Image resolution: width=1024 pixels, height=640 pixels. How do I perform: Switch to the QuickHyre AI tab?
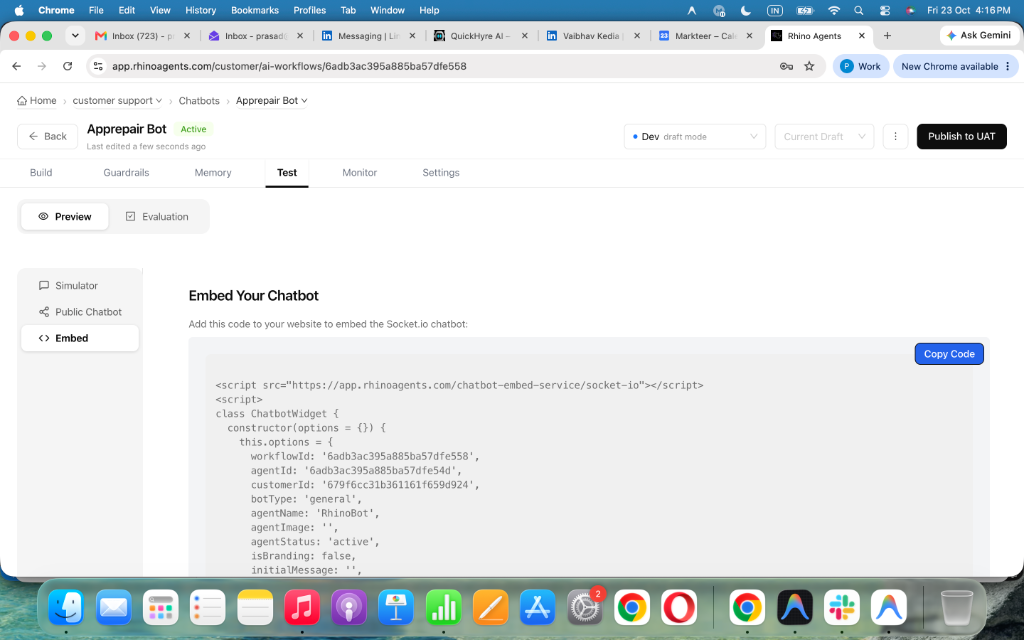pos(475,36)
